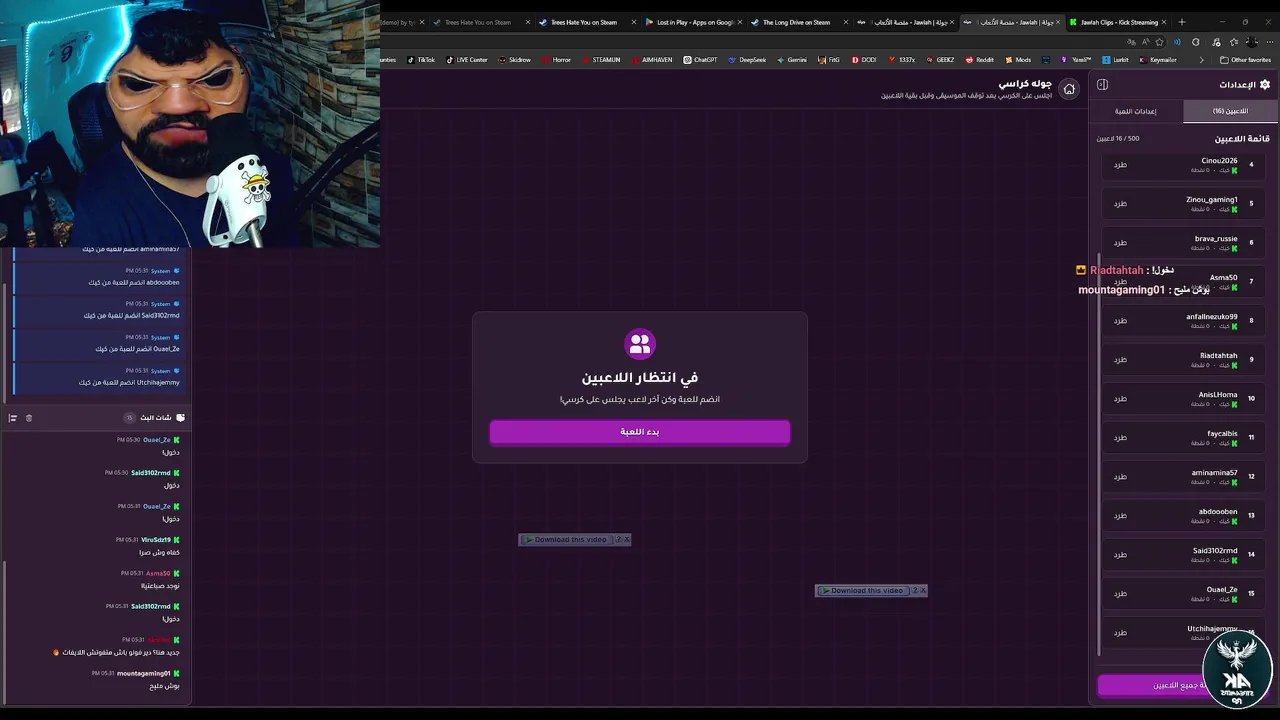Kick player Riadtahtah from list
Image resolution: width=1280 pixels, height=720 pixels.
coord(1120,360)
